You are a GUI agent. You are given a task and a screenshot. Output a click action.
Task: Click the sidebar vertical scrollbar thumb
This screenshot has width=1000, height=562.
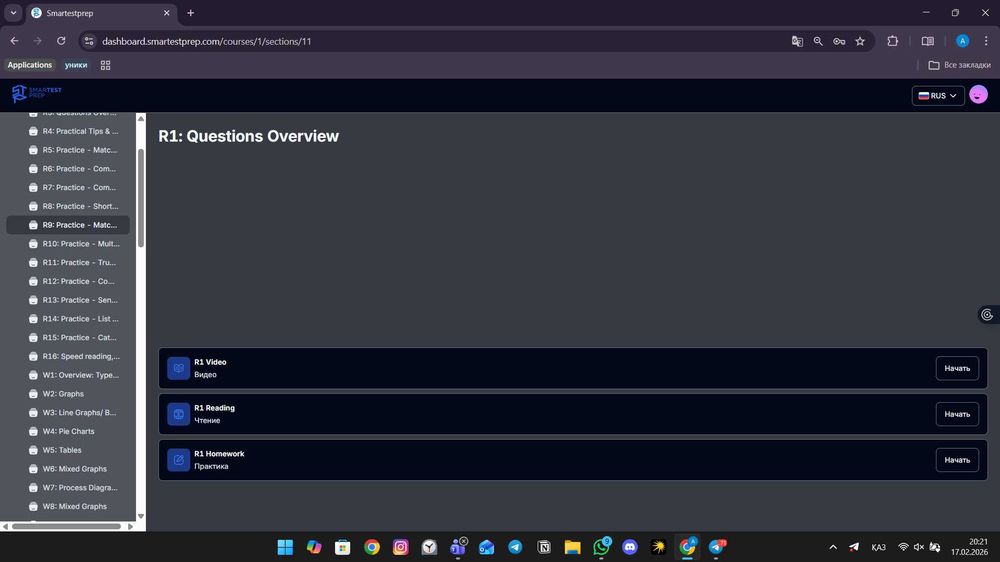click(141, 198)
